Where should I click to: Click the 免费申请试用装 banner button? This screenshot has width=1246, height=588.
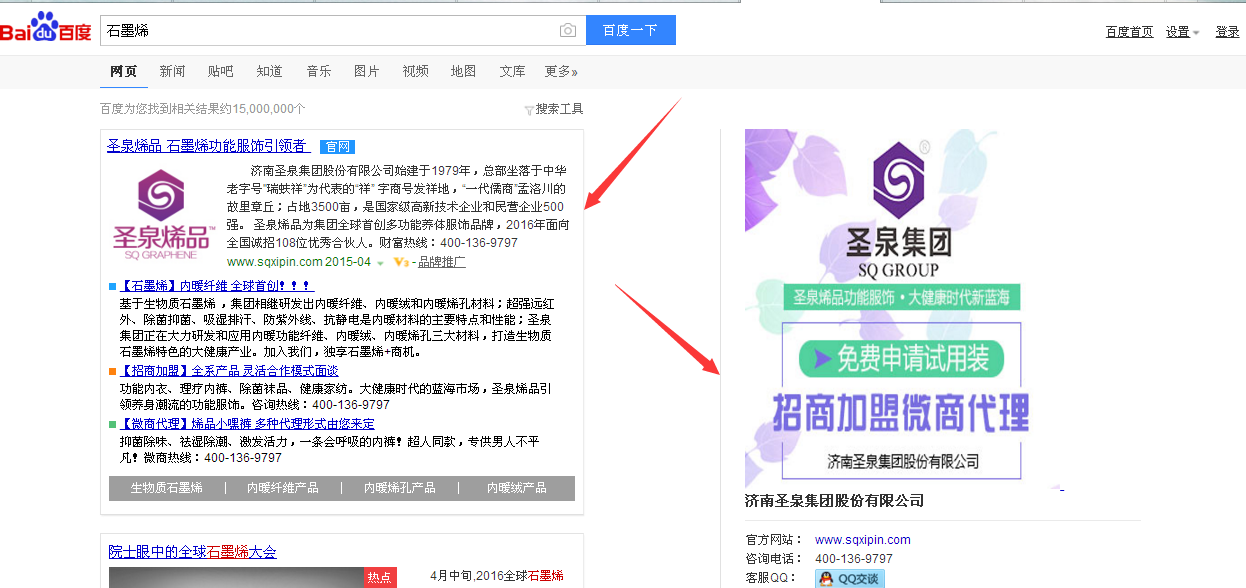[901, 358]
